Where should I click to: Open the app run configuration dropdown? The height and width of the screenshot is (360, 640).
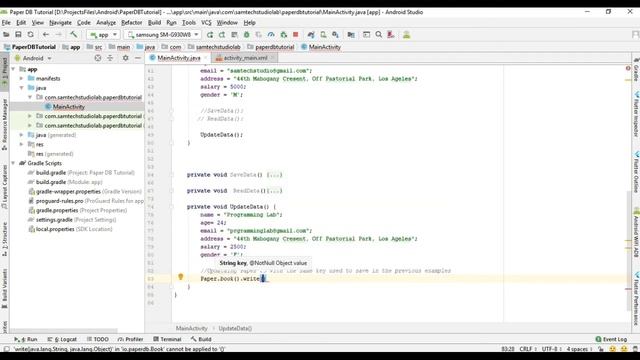click(x=104, y=35)
